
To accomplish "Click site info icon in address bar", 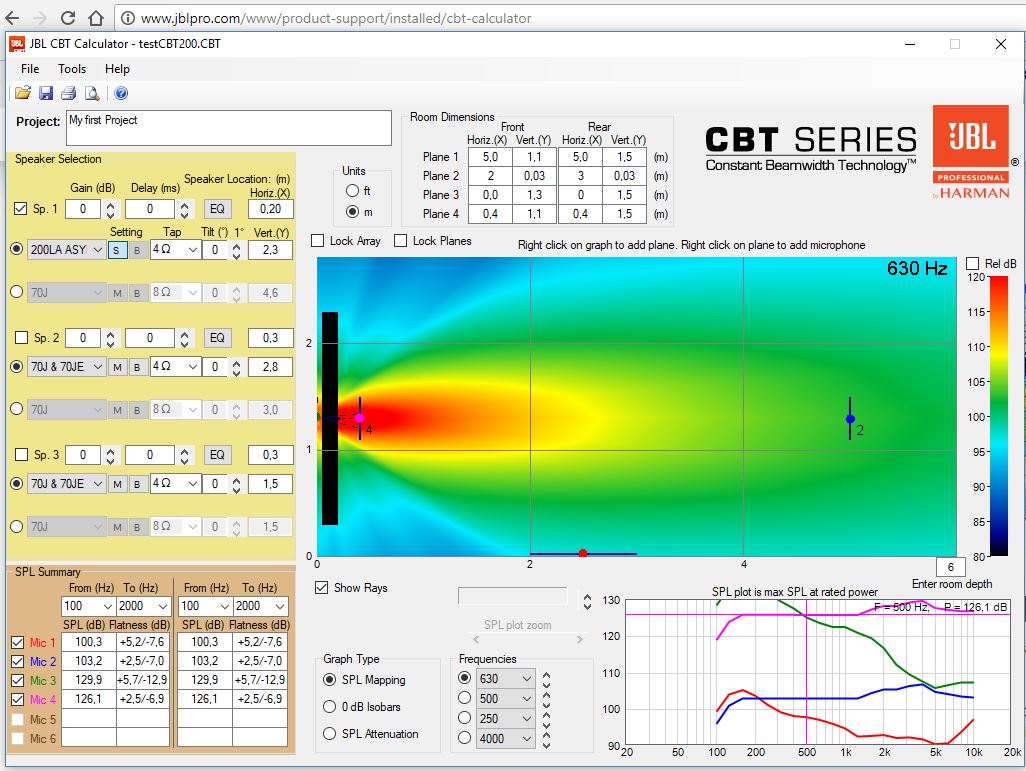I will click(128, 18).
